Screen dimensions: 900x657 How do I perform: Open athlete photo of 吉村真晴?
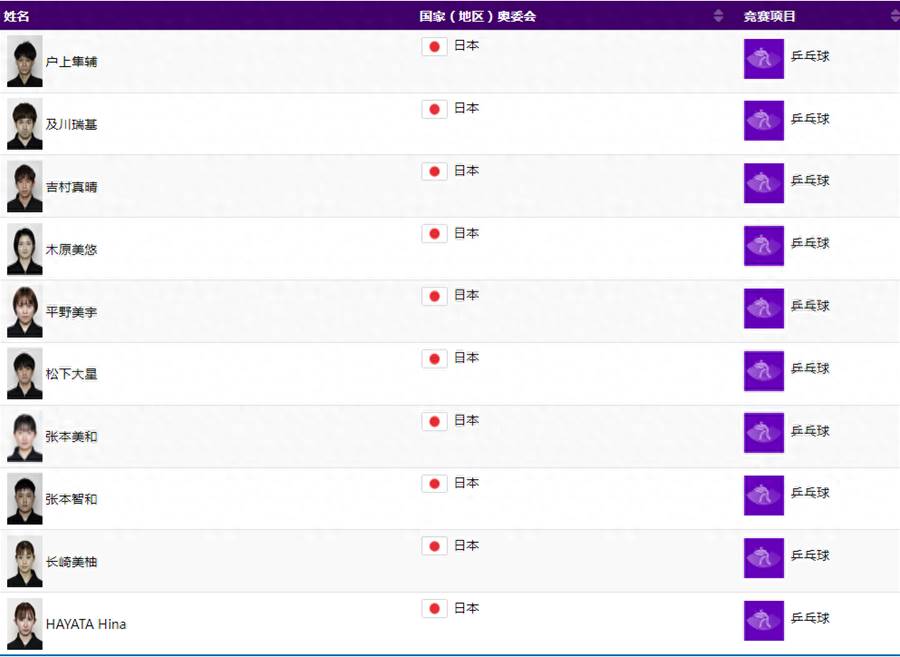pos(25,186)
